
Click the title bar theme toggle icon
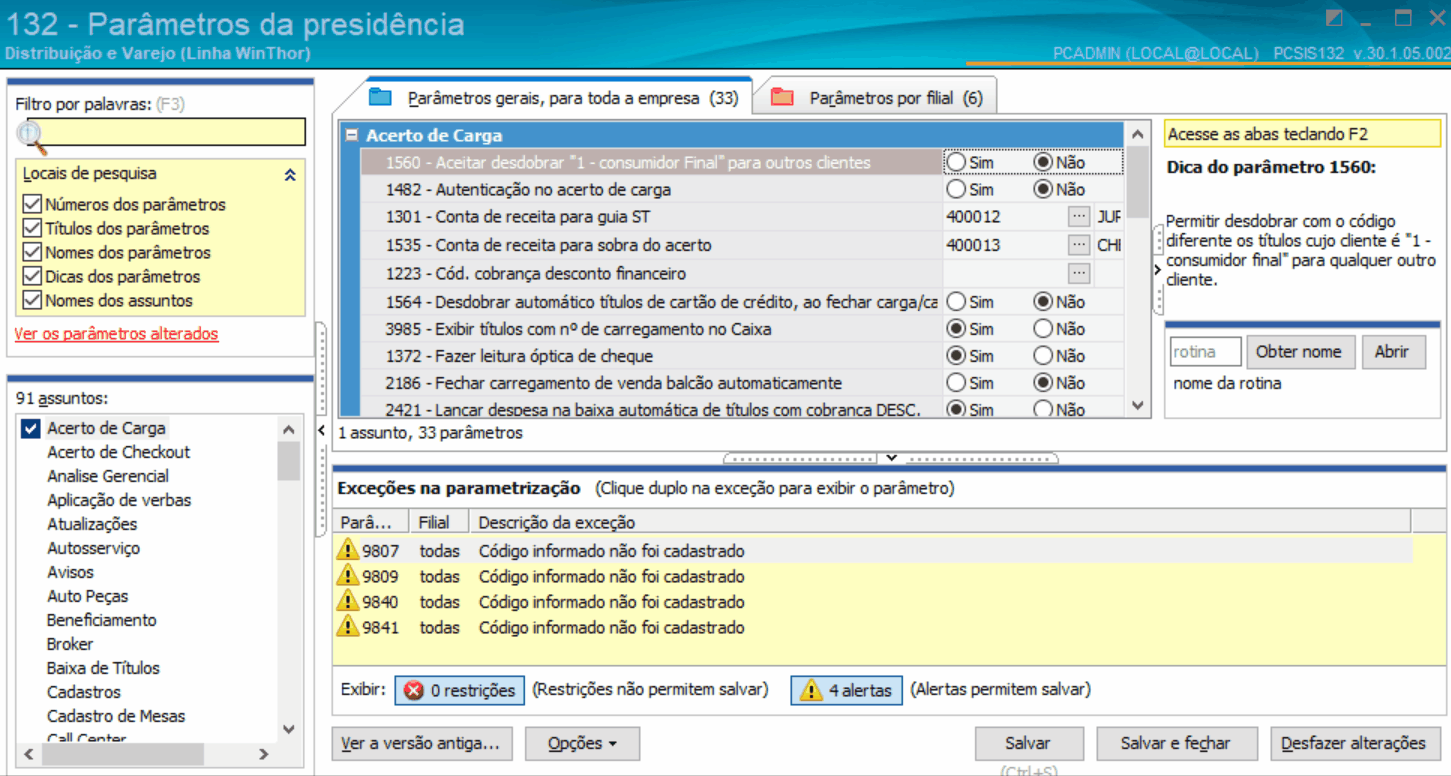coord(1334,18)
